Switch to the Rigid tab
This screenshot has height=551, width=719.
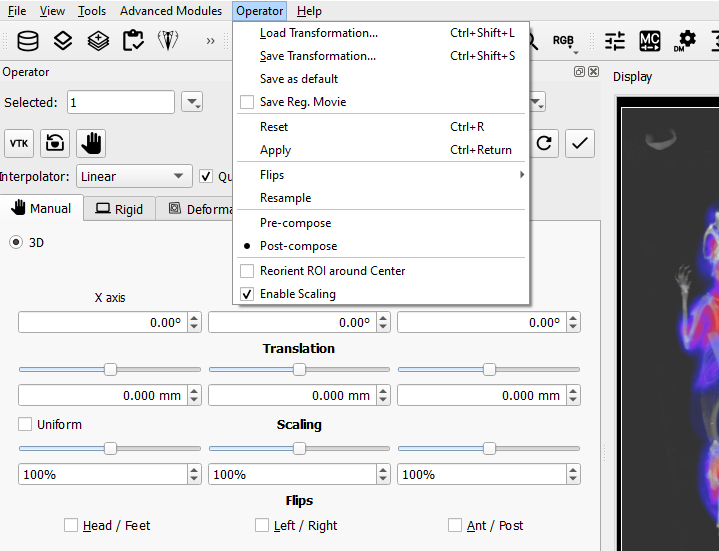[x=119, y=209]
